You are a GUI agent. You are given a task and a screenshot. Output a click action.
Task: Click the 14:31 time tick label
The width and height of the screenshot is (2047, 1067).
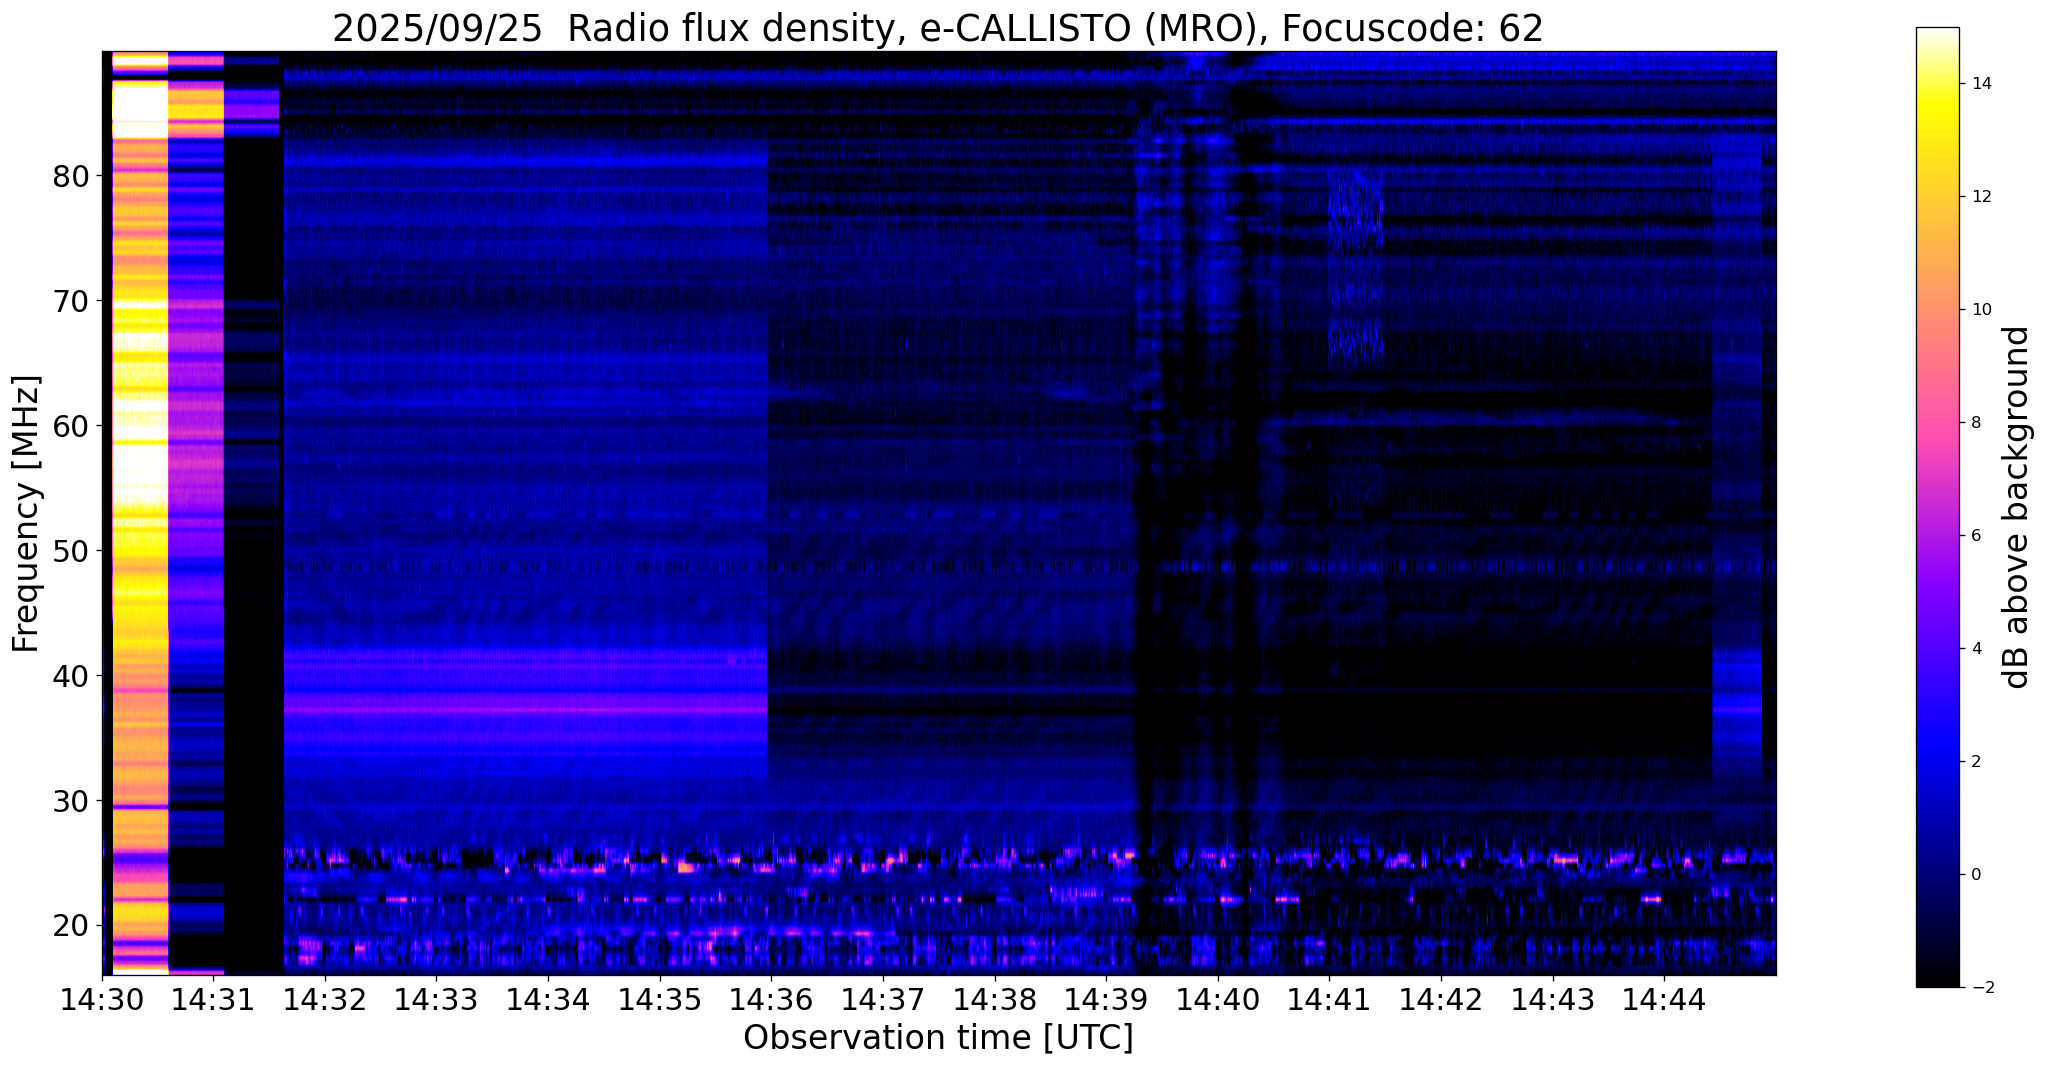(213, 999)
